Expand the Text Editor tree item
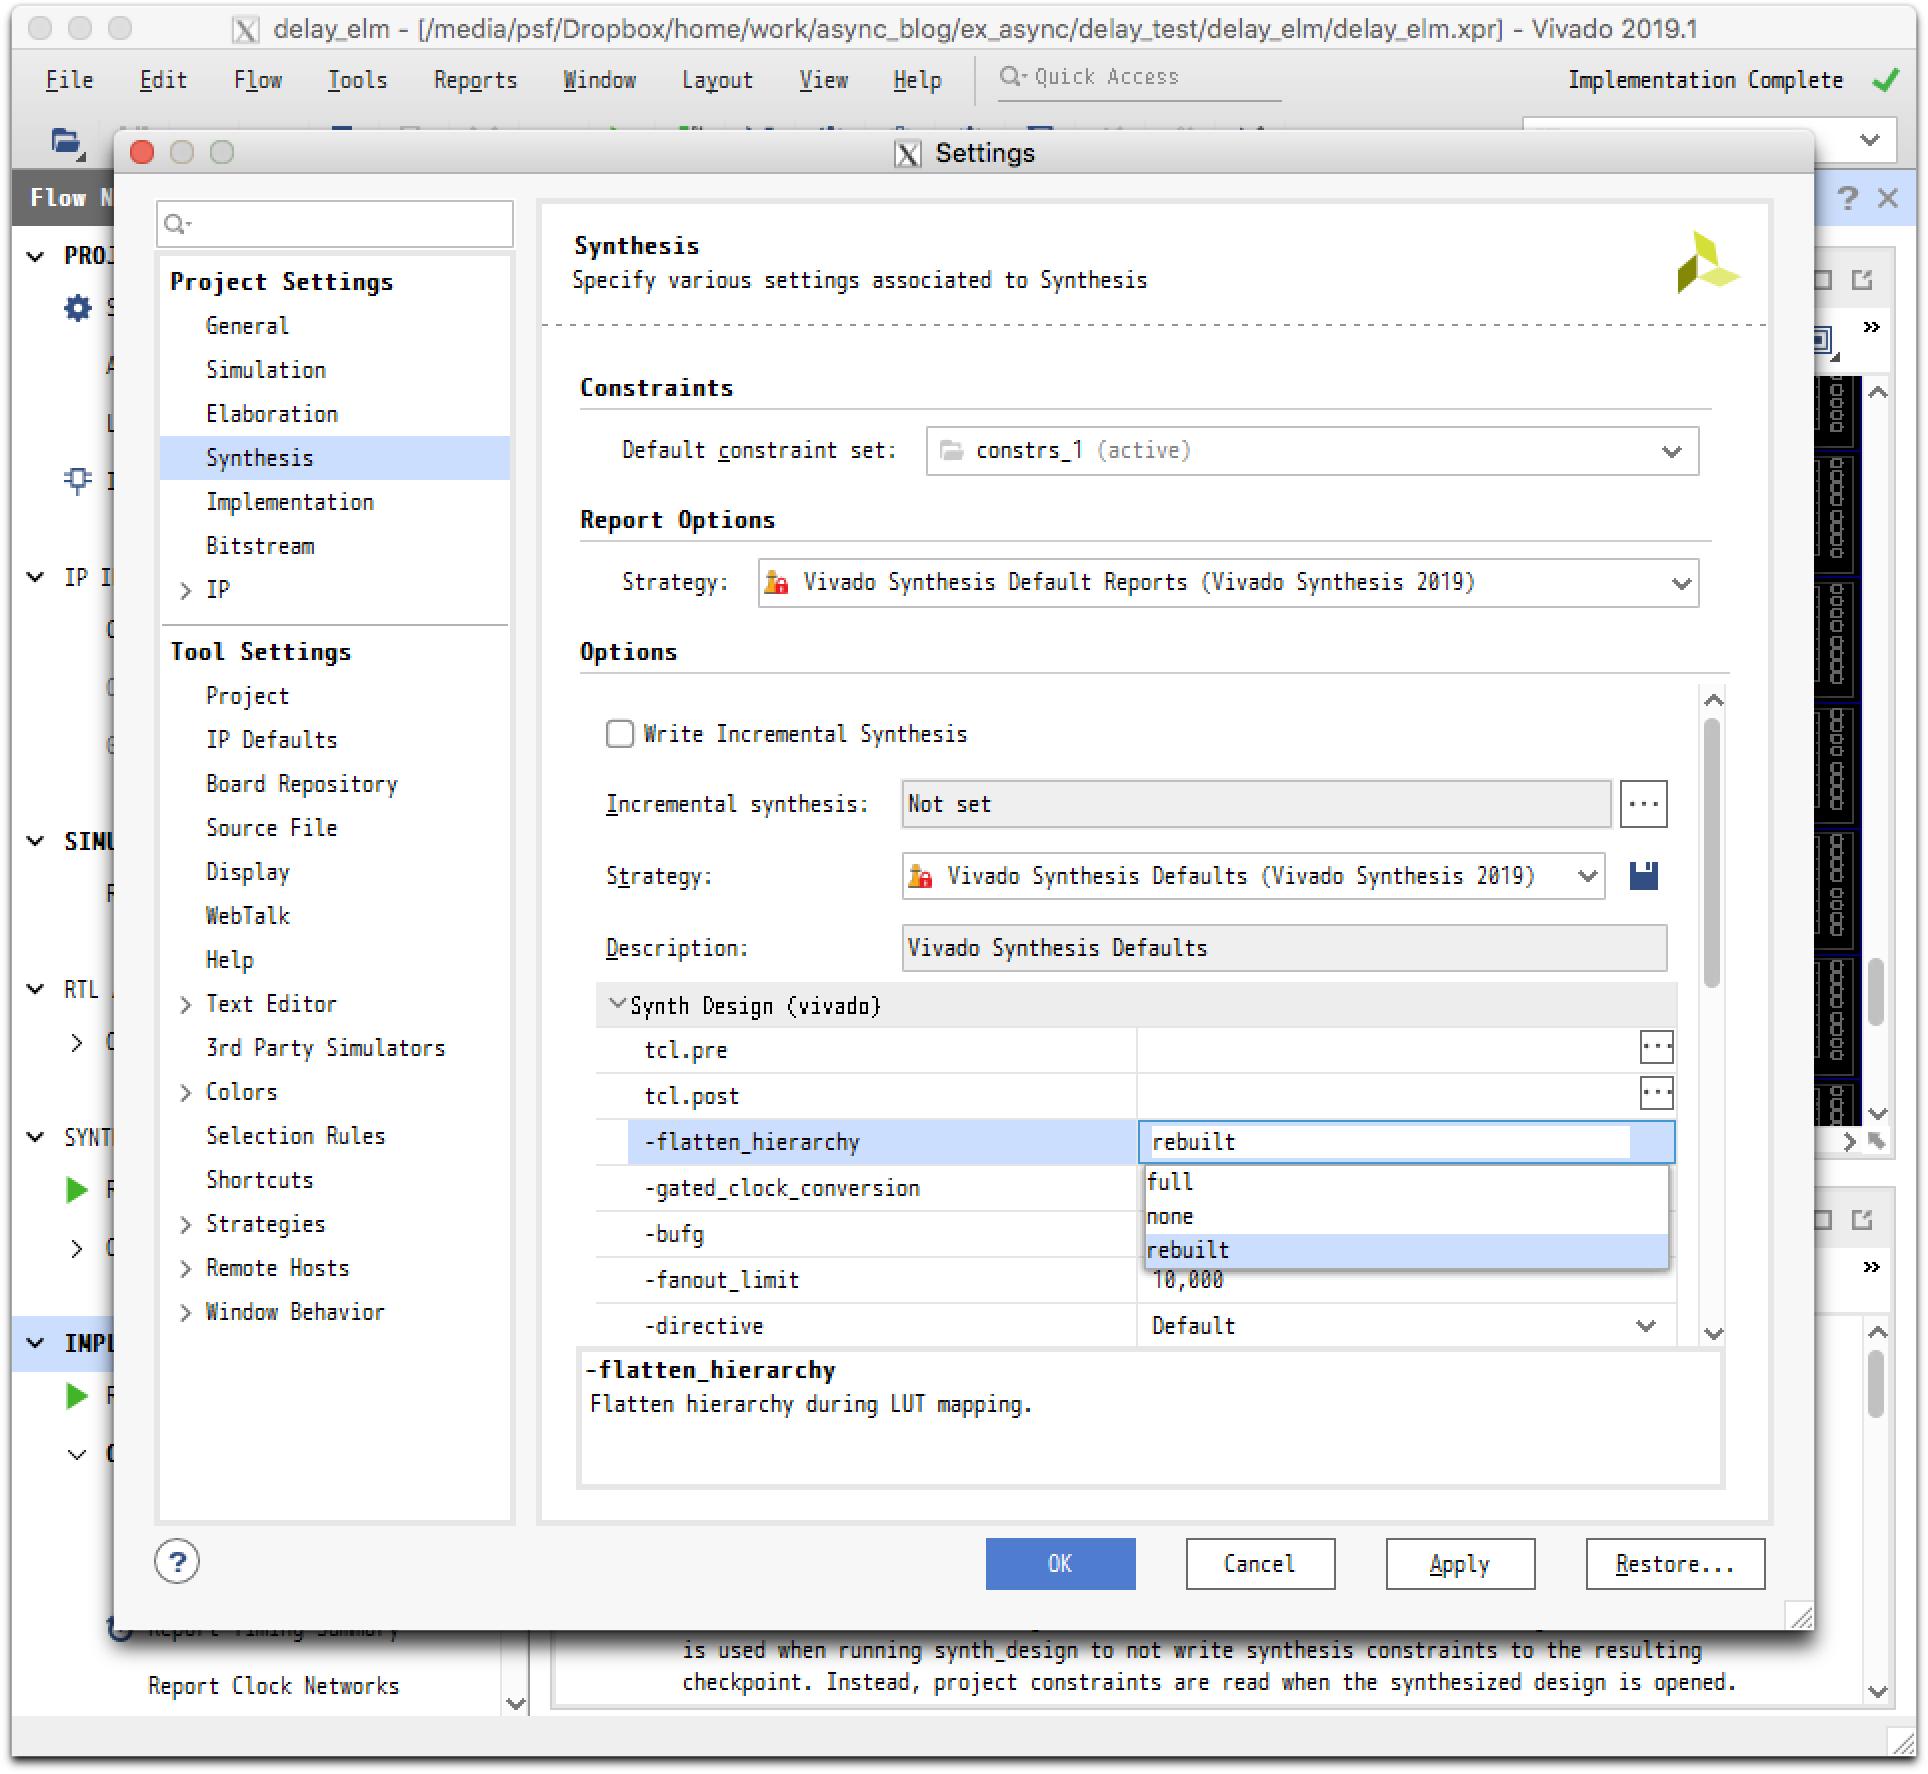The height and width of the screenshot is (1774, 1928). (x=185, y=1005)
